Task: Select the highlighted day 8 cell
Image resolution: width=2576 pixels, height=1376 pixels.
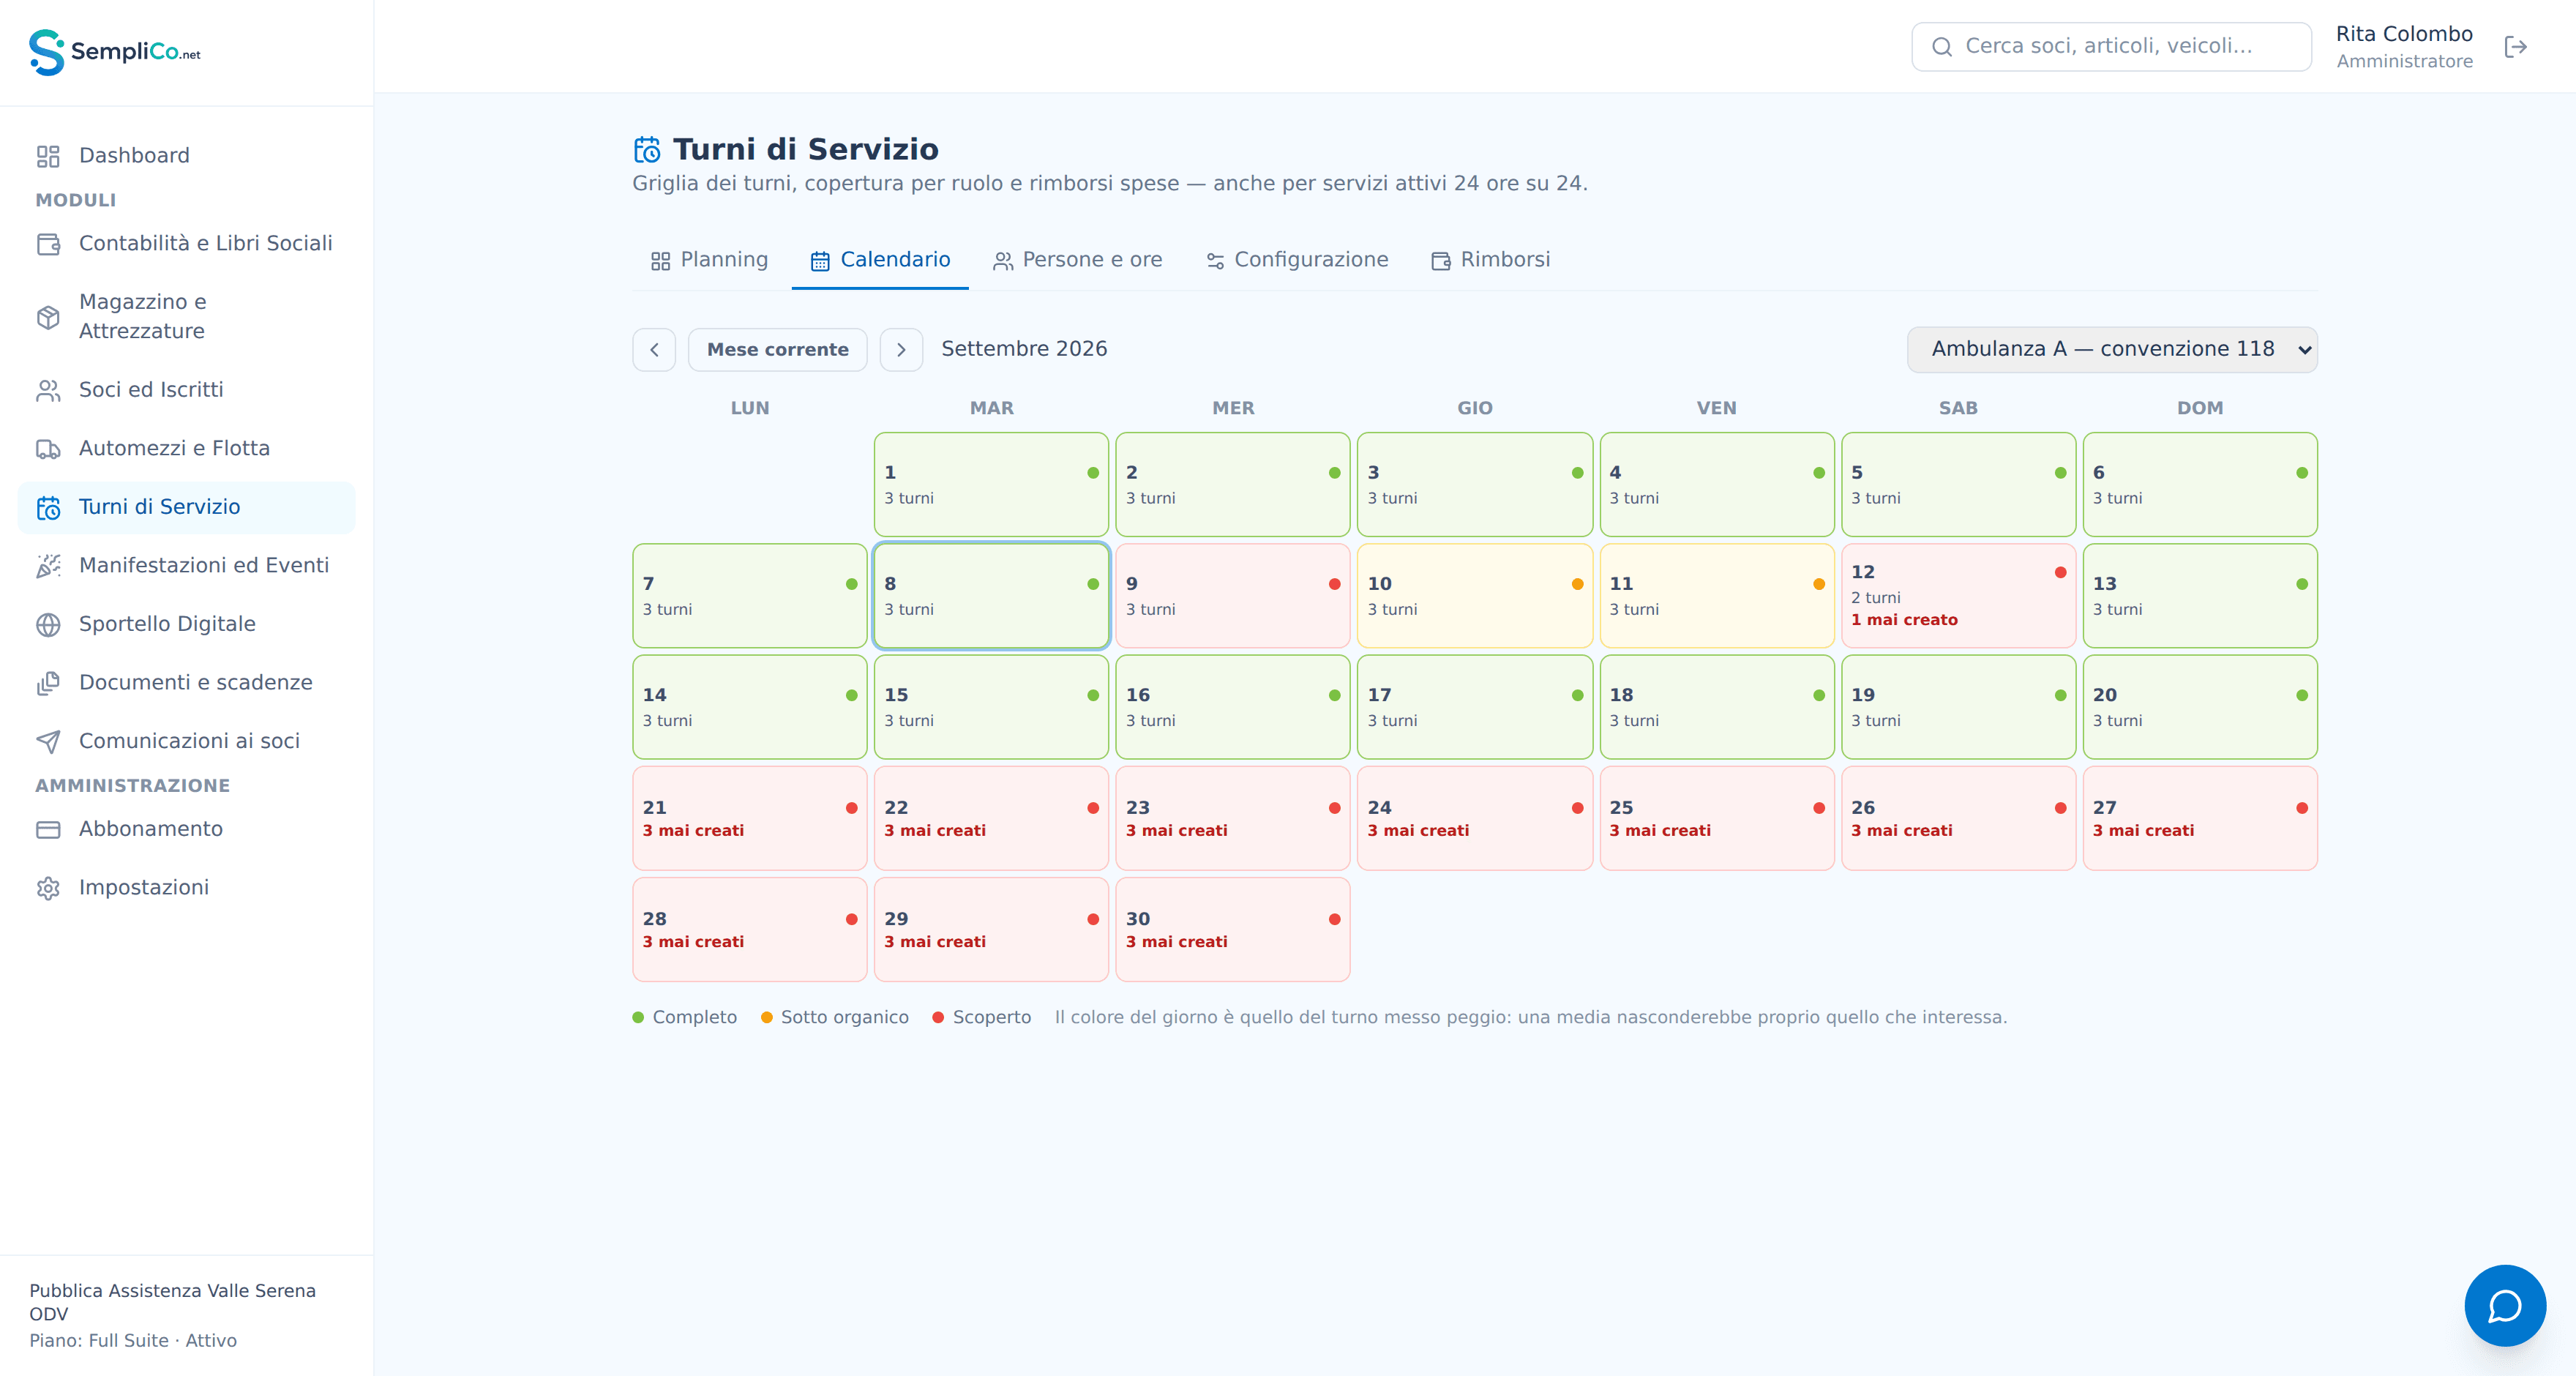Action: [991, 596]
